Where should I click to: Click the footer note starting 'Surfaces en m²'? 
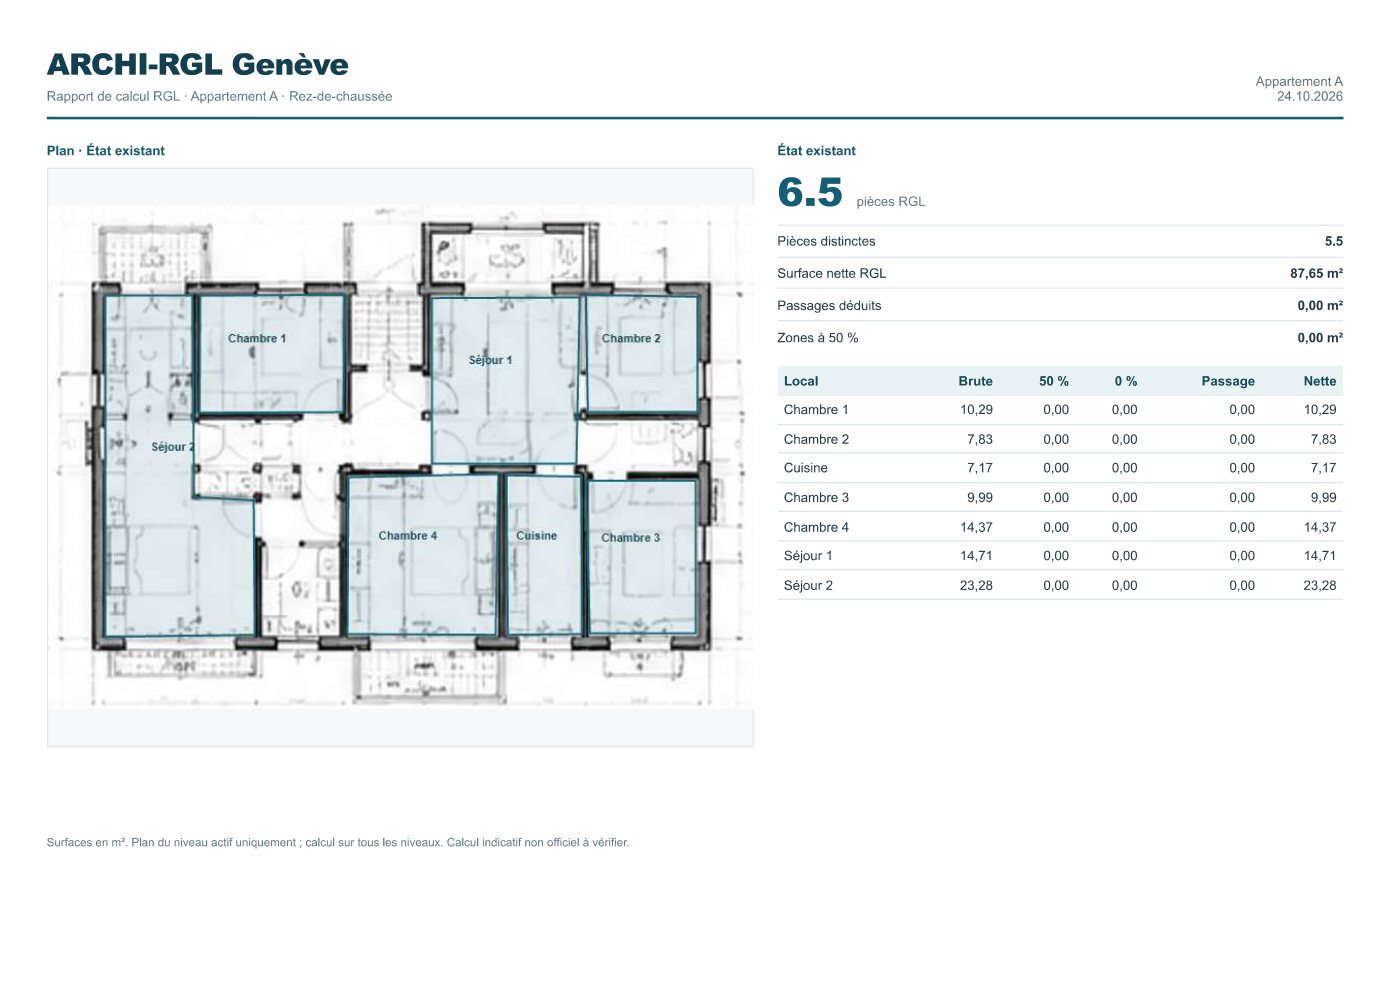coord(338,842)
